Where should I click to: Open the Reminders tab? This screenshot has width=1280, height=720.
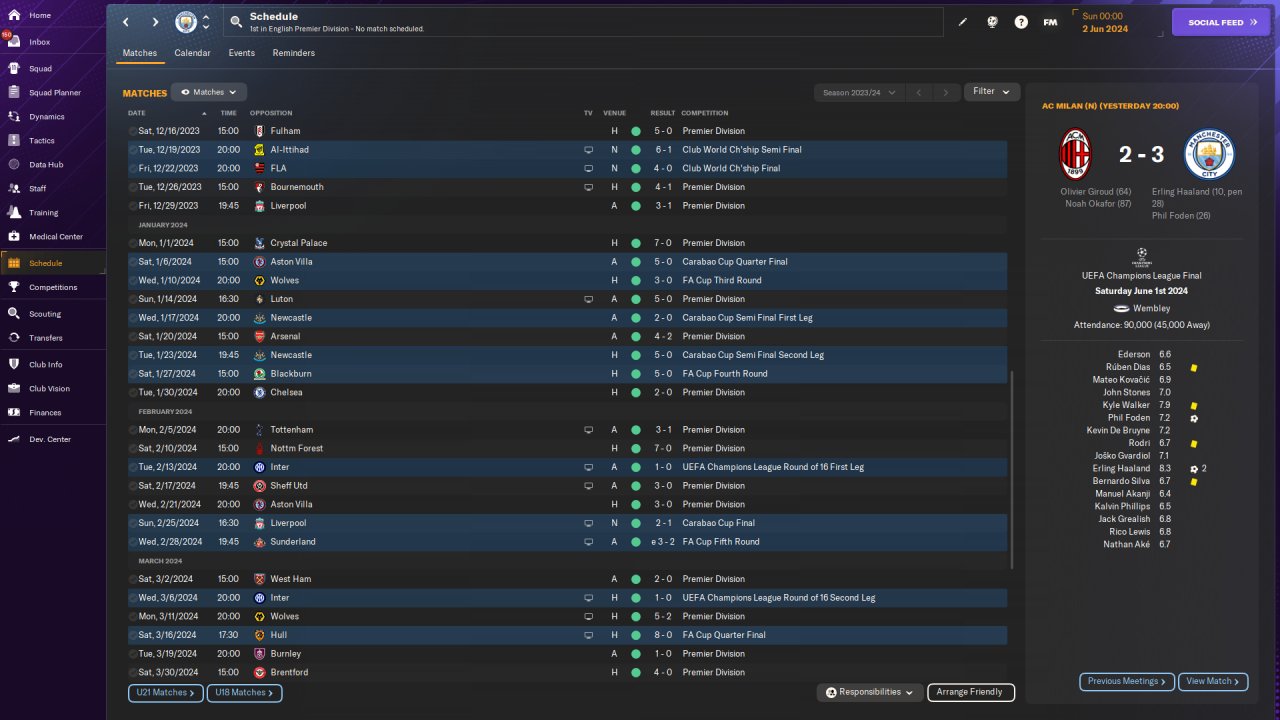(293, 53)
